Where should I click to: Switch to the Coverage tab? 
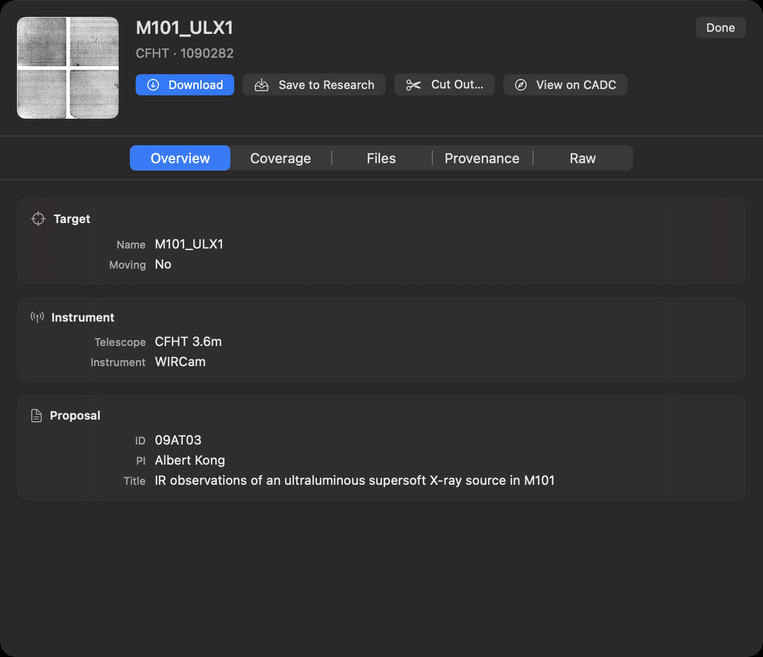(x=281, y=158)
